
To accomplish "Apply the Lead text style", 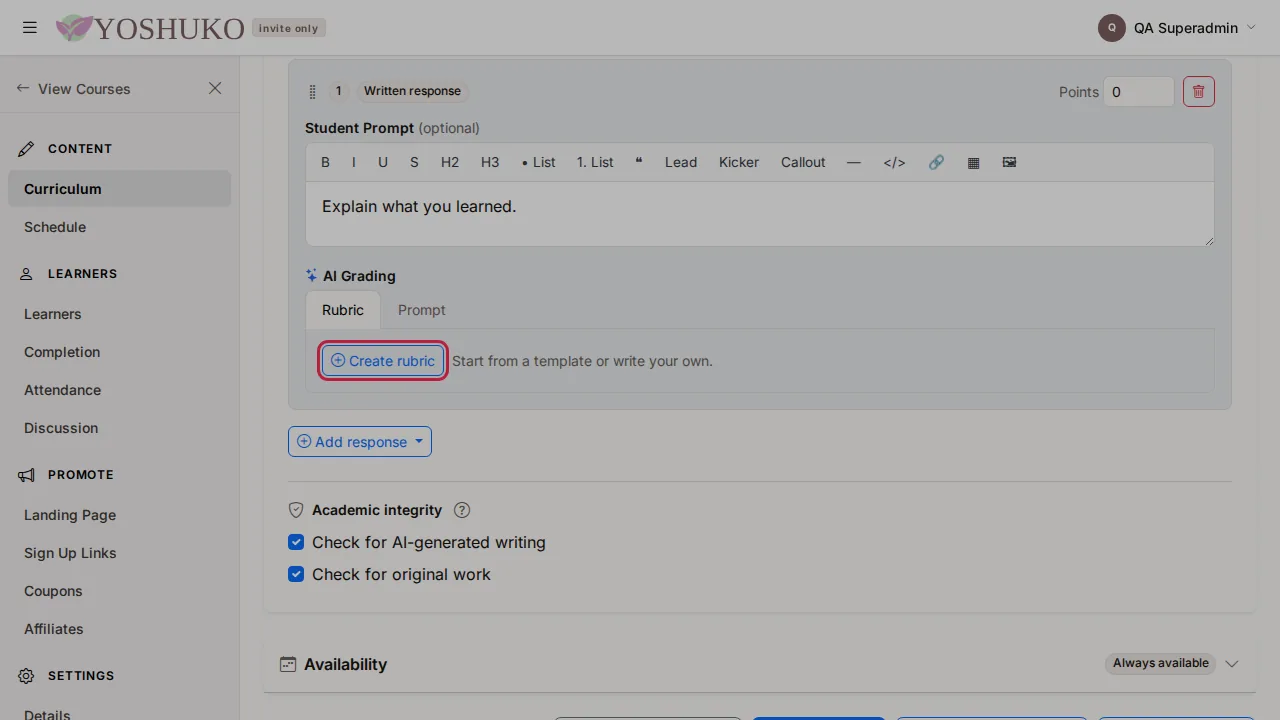I will 681,162.
